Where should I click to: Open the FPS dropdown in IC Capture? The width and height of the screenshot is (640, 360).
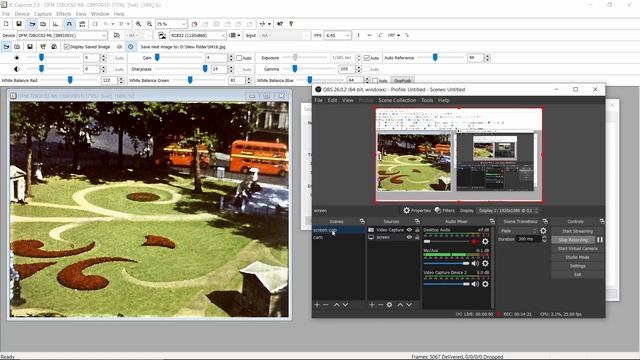pos(338,36)
